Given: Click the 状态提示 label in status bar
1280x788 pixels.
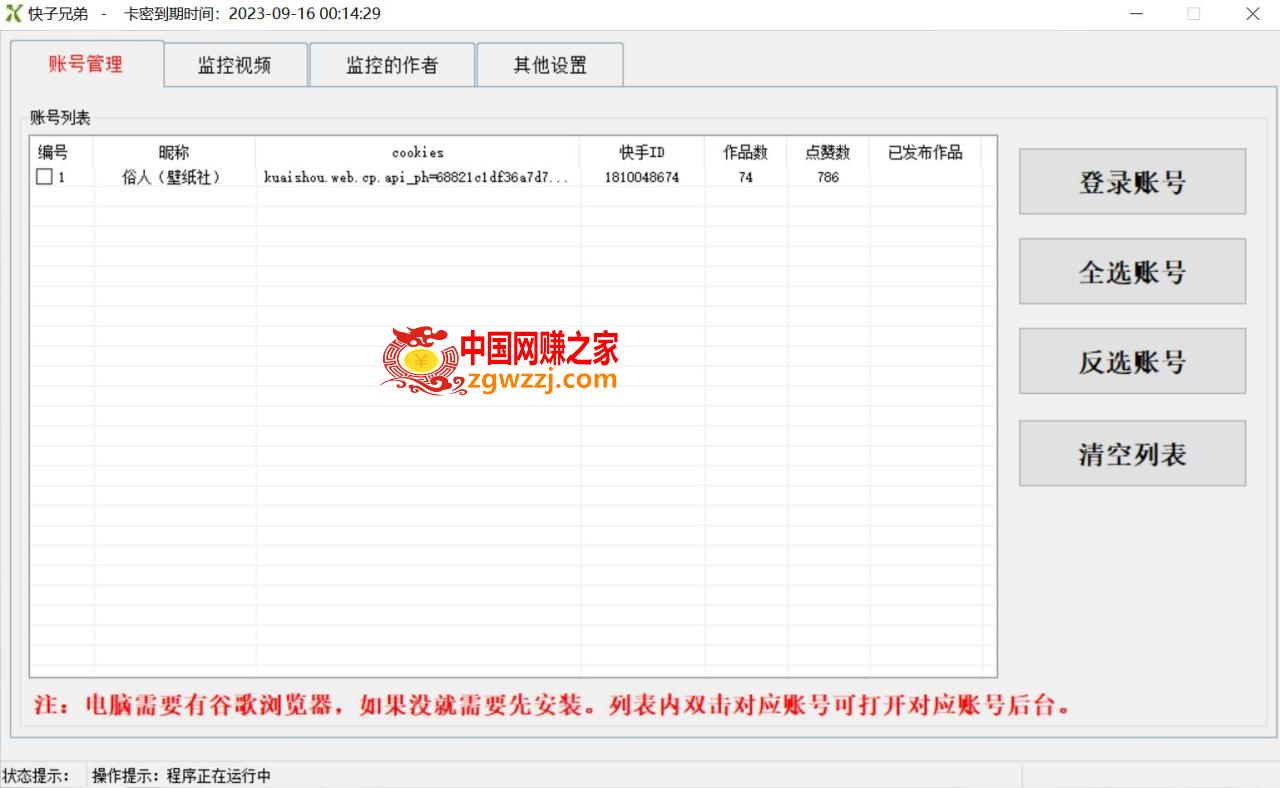Looking at the screenshot, I should click(x=36, y=776).
